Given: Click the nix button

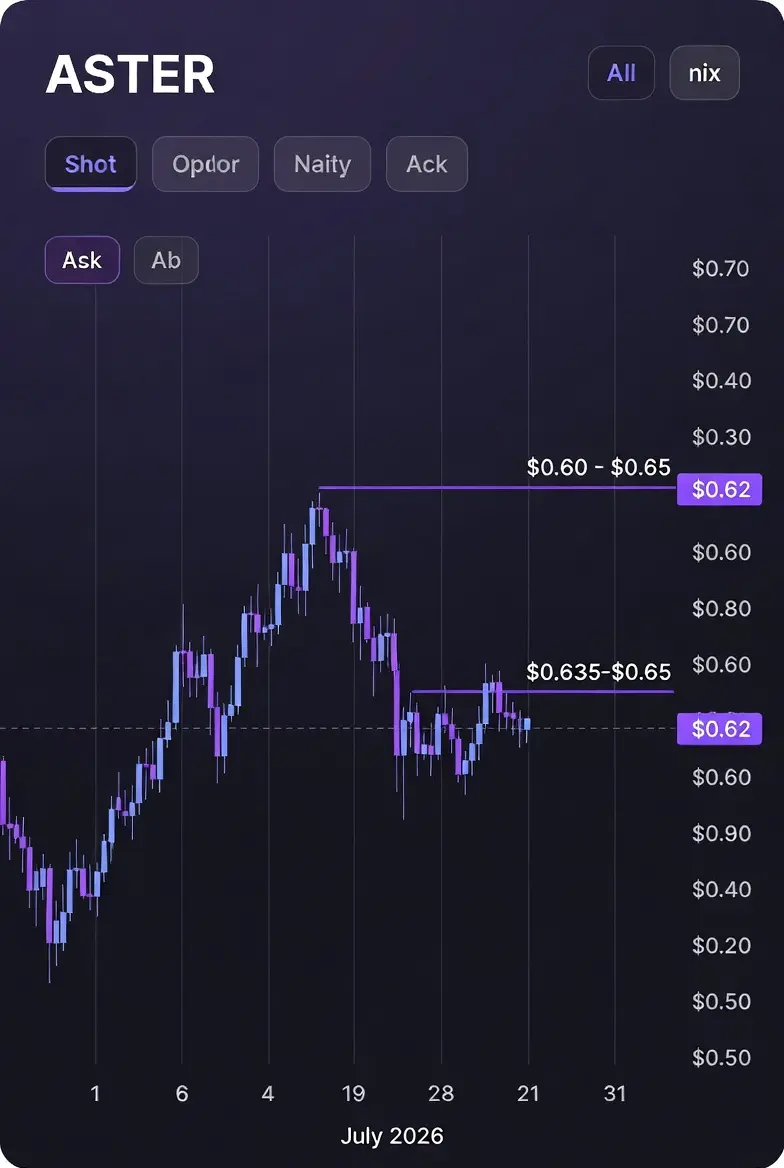Looking at the screenshot, I should click(x=704, y=73).
